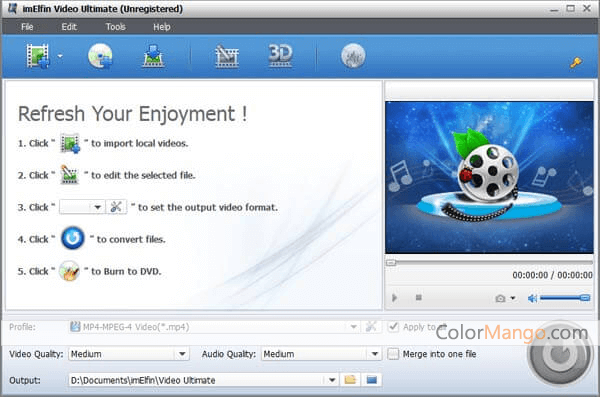Open the Help menu

(x=161, y=27)
